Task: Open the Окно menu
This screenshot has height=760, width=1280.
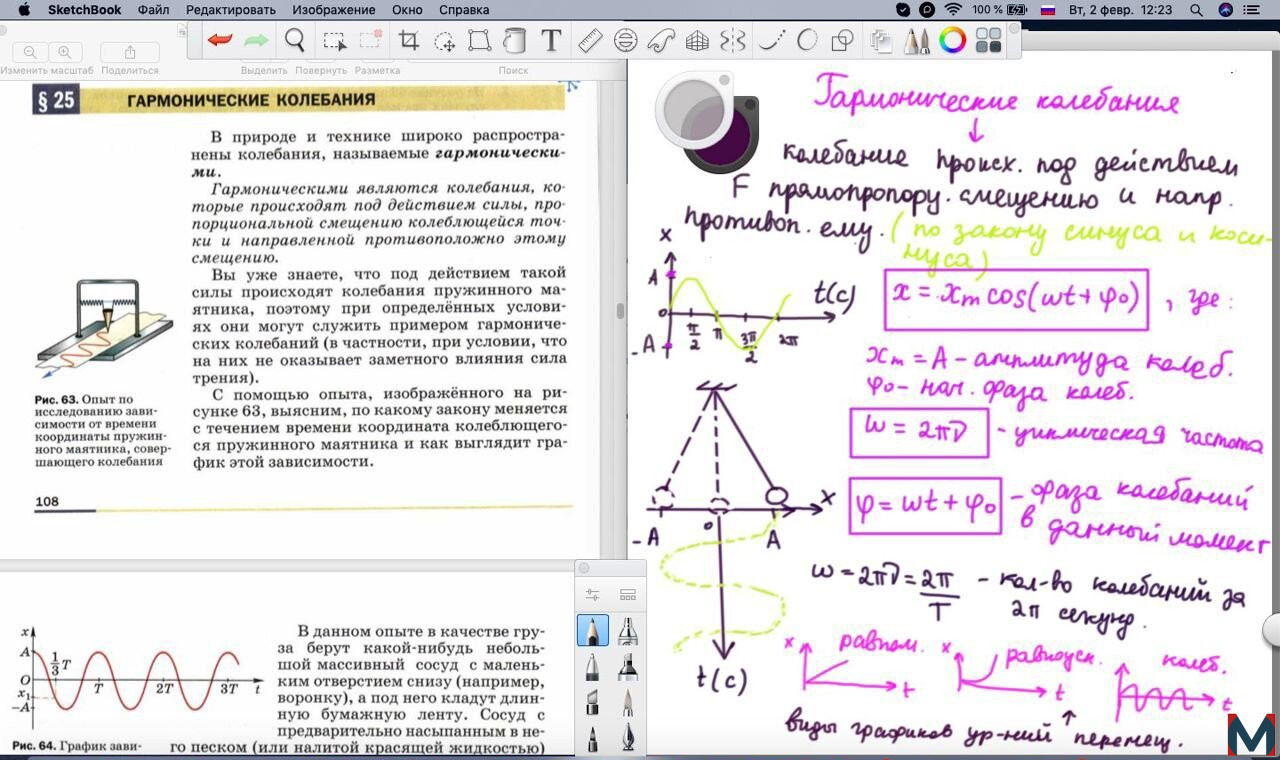Action: pyautogui.click(x=407, y=9)
